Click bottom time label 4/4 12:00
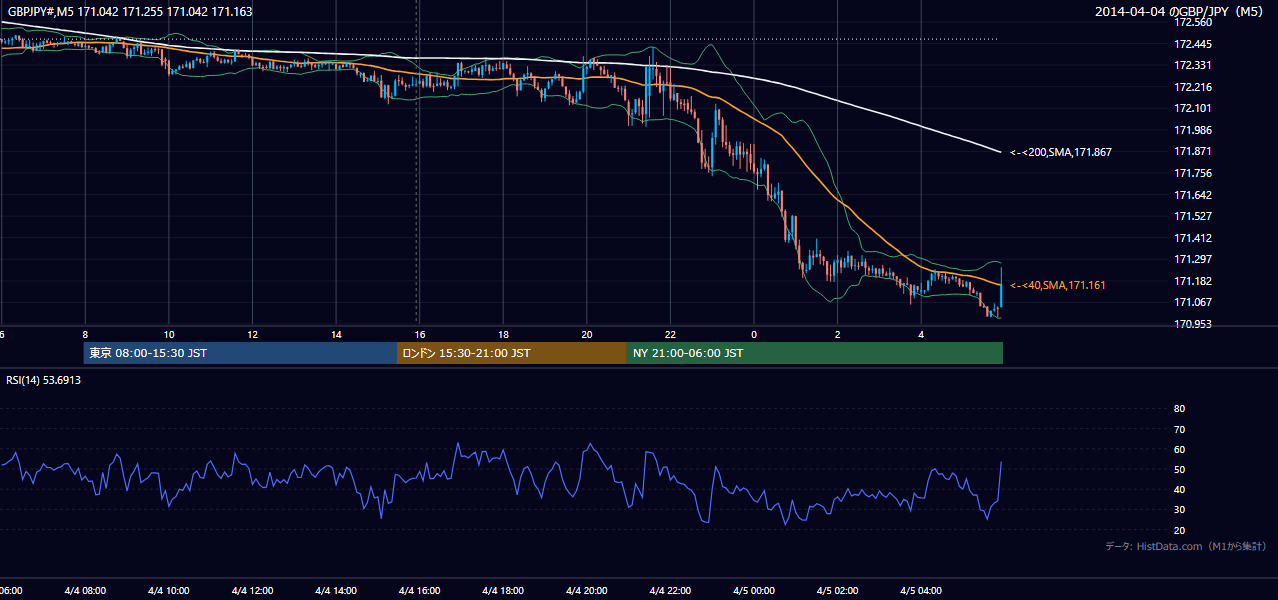This screenshot has width=1278, height=600. (x=253, y=591)
